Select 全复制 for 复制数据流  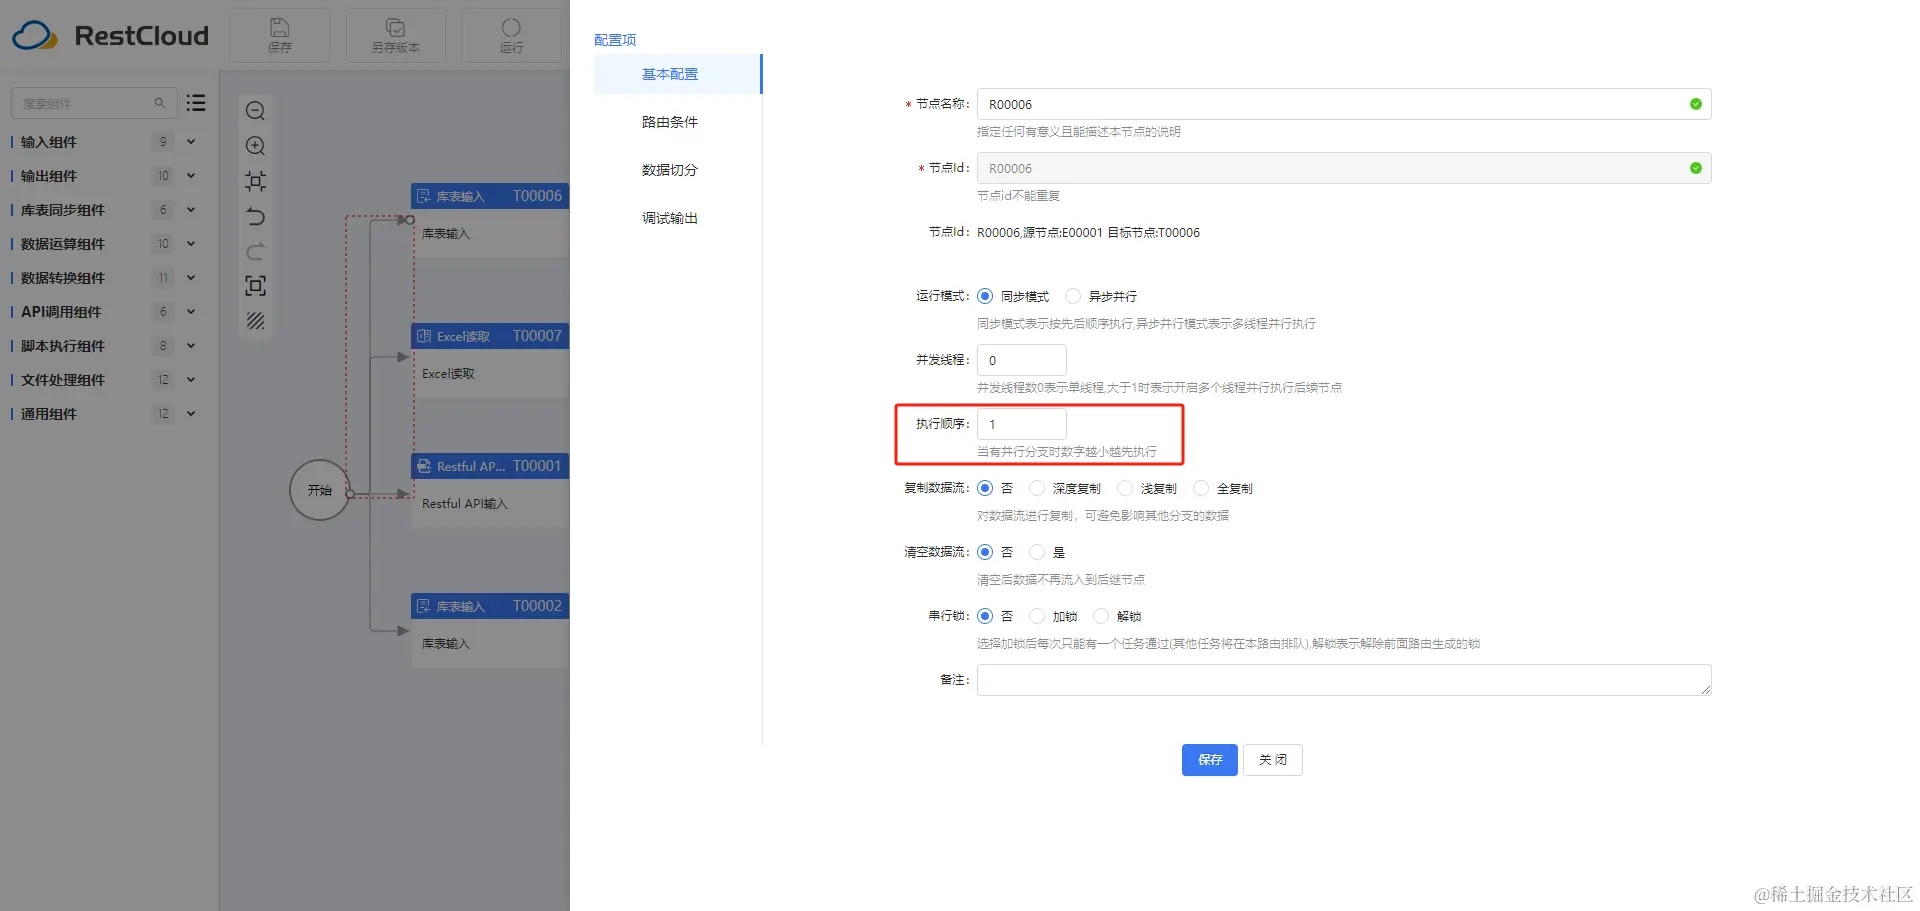(x=1201, y=488)
